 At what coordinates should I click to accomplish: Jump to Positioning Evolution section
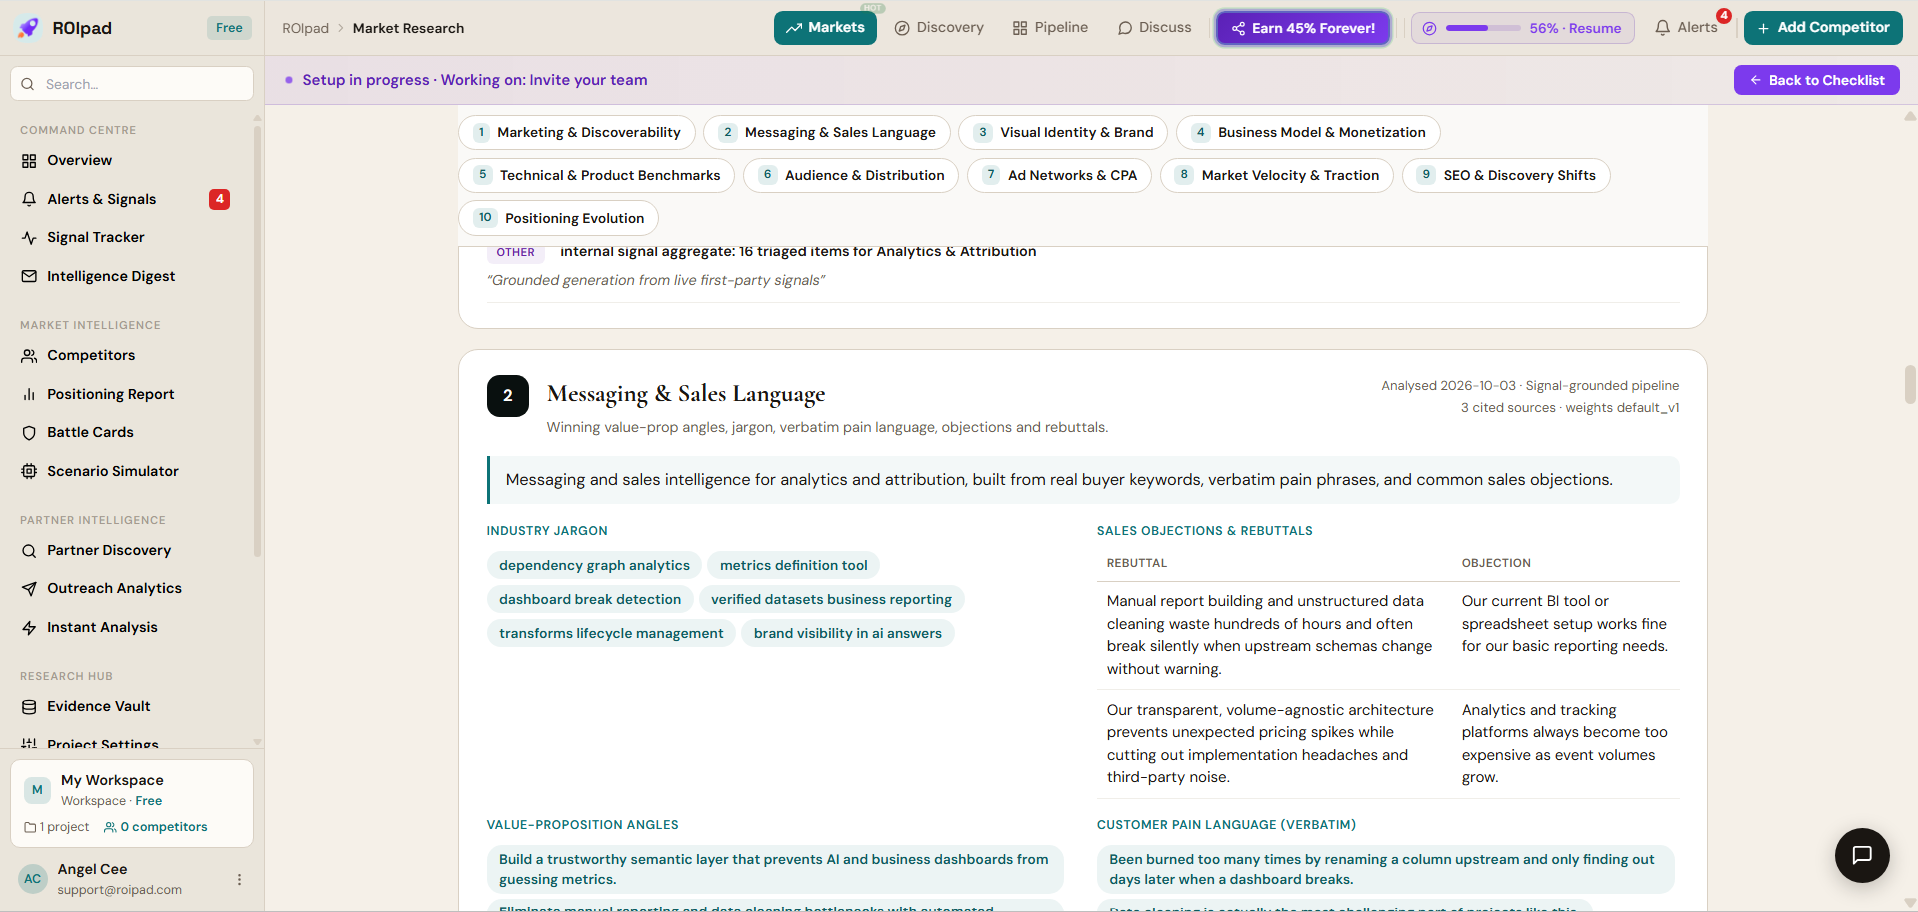pos(558,218)
